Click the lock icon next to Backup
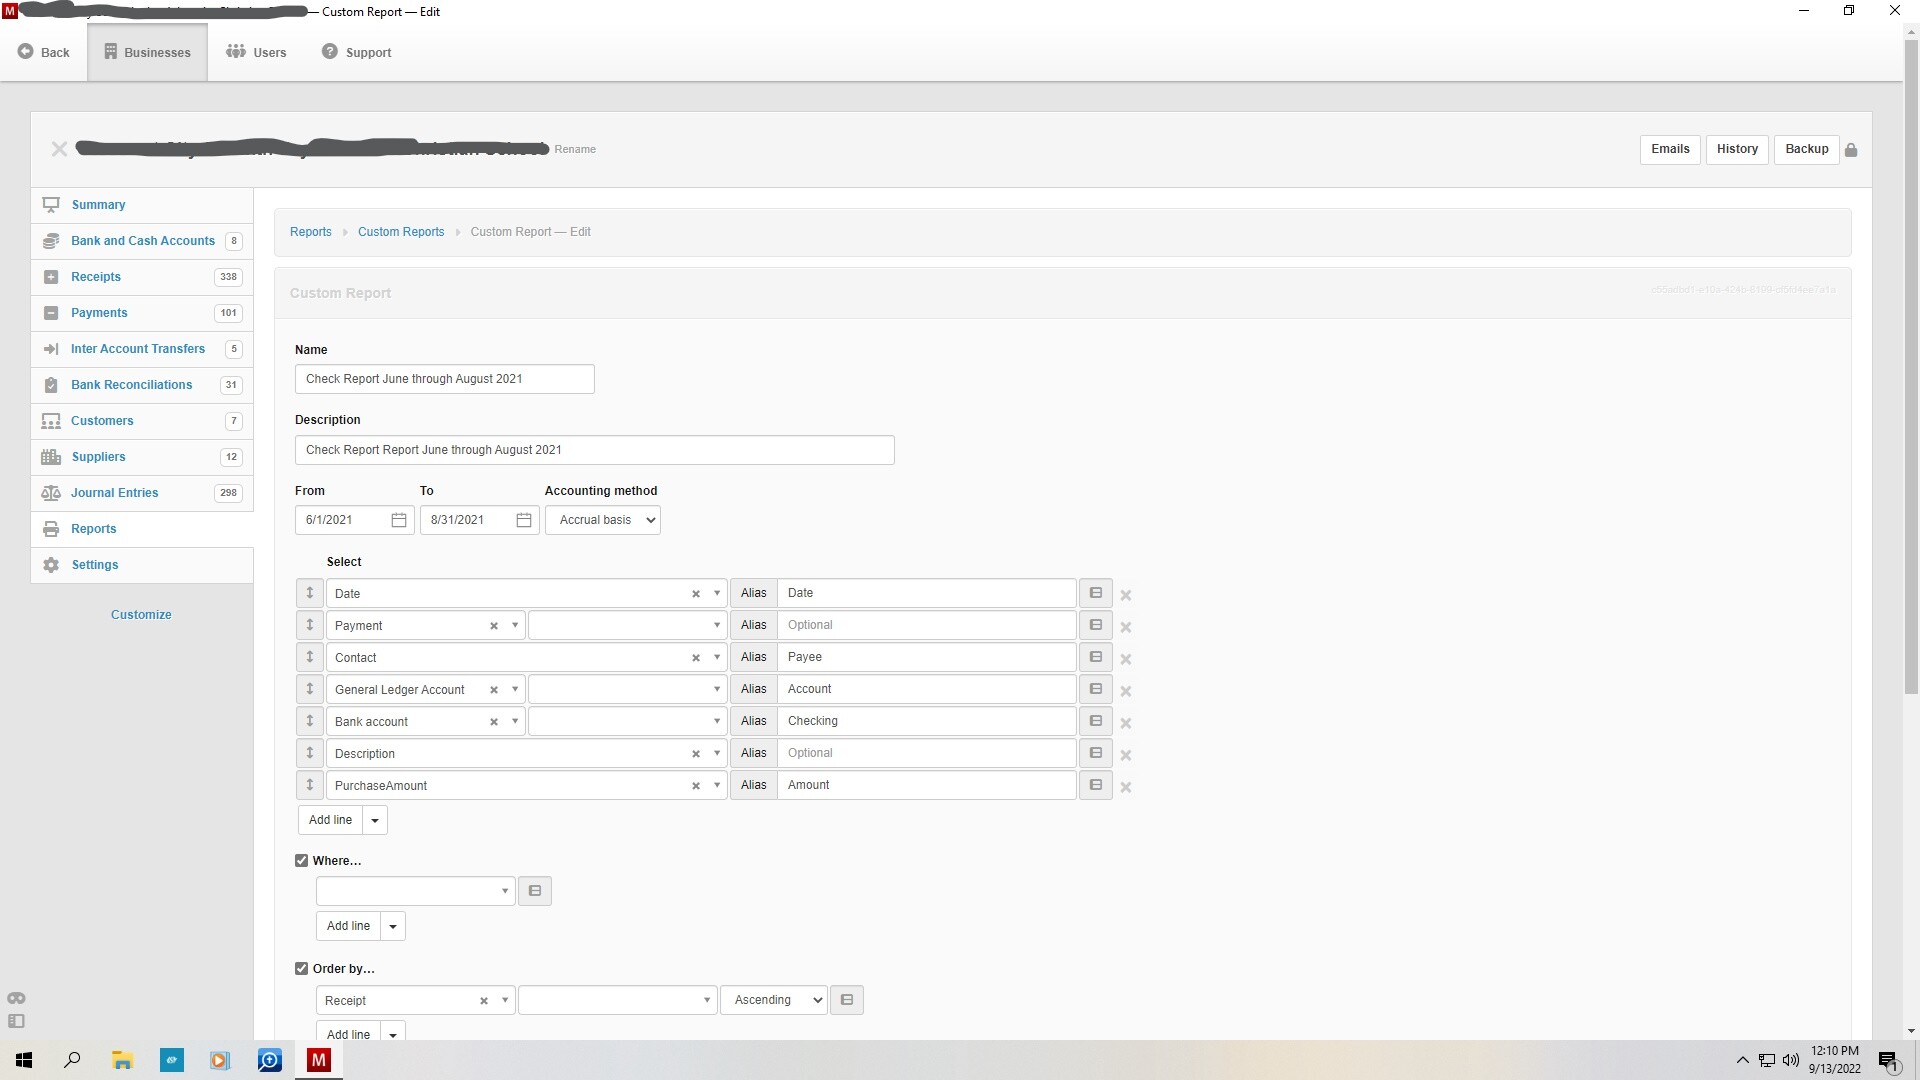Viewport: 1920px width, 1080px height. coord(1851,150)
